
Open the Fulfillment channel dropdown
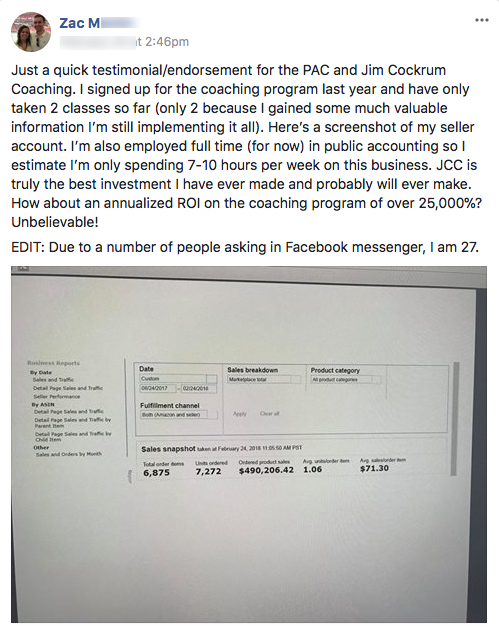(x=179, y=415)
